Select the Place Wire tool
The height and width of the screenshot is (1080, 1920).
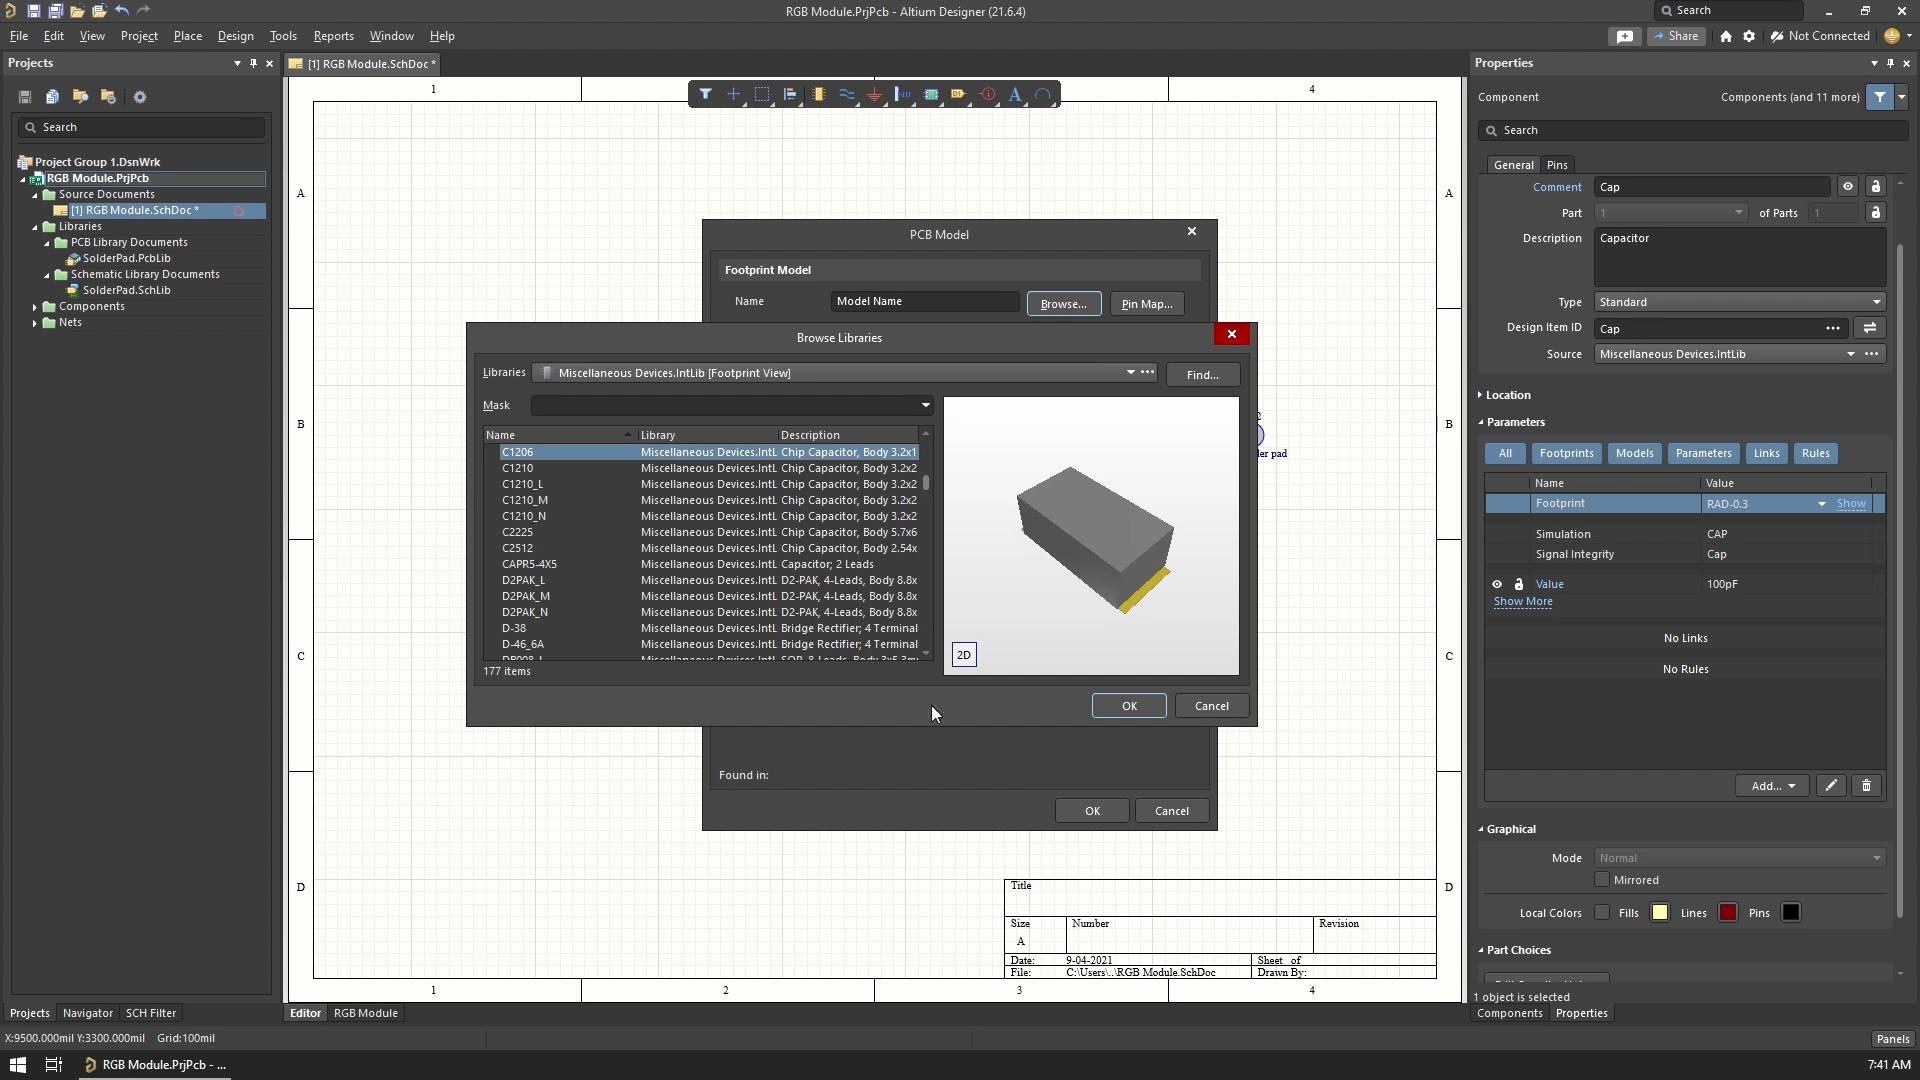pyautogui.click(x=847, y=94)
